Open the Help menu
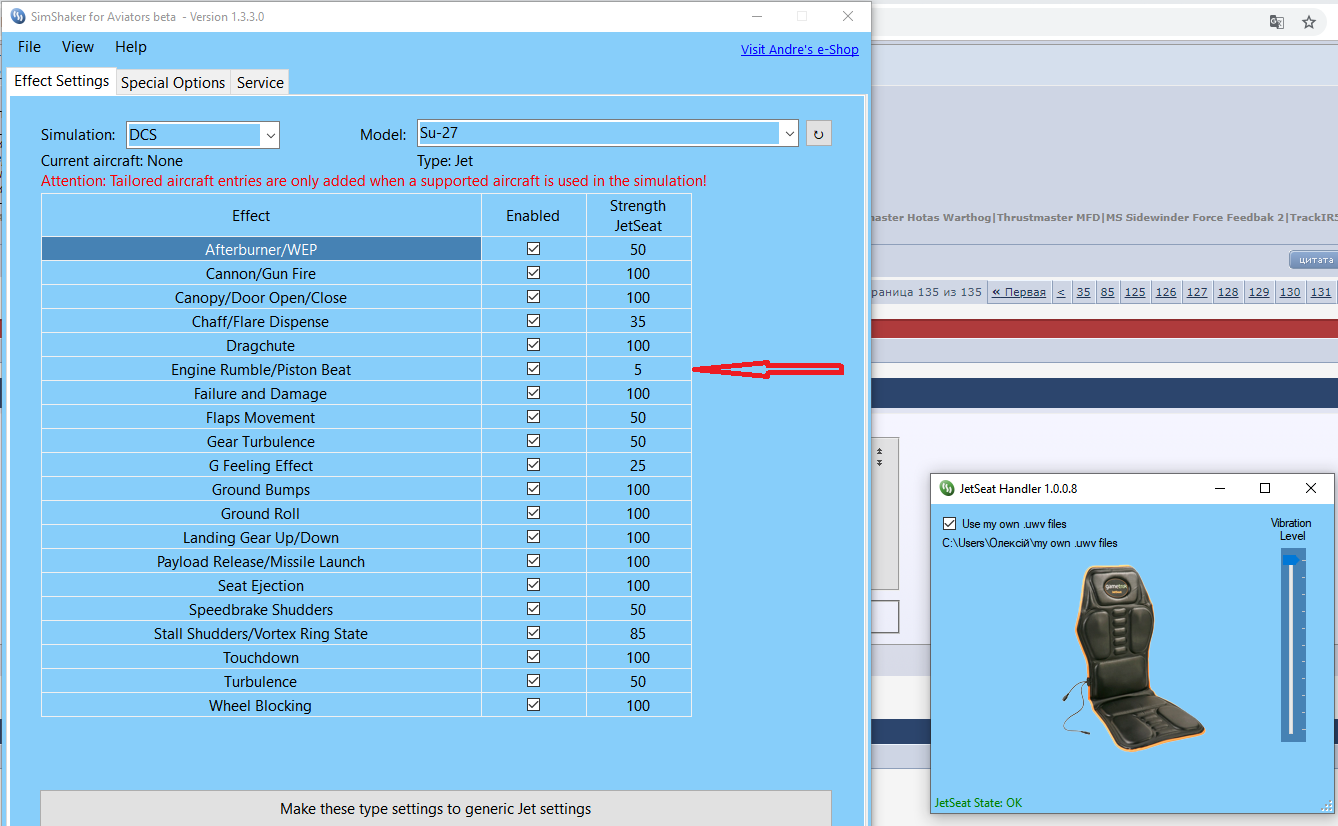This screenshot has width=1338, height=826. 131,47
